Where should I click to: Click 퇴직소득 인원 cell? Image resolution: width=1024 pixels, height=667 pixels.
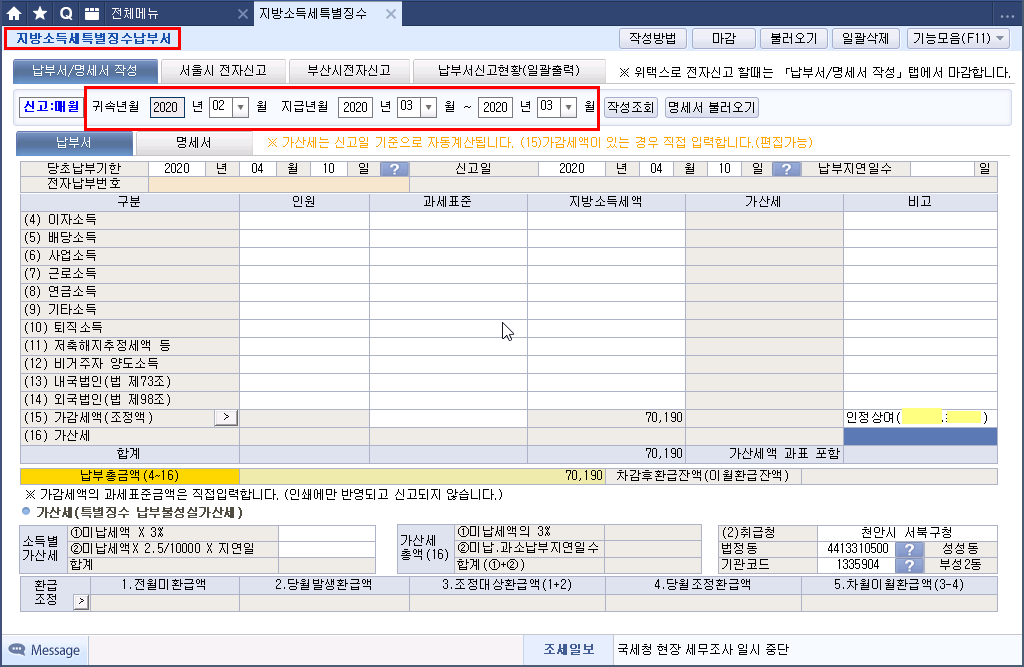point(304,328)
